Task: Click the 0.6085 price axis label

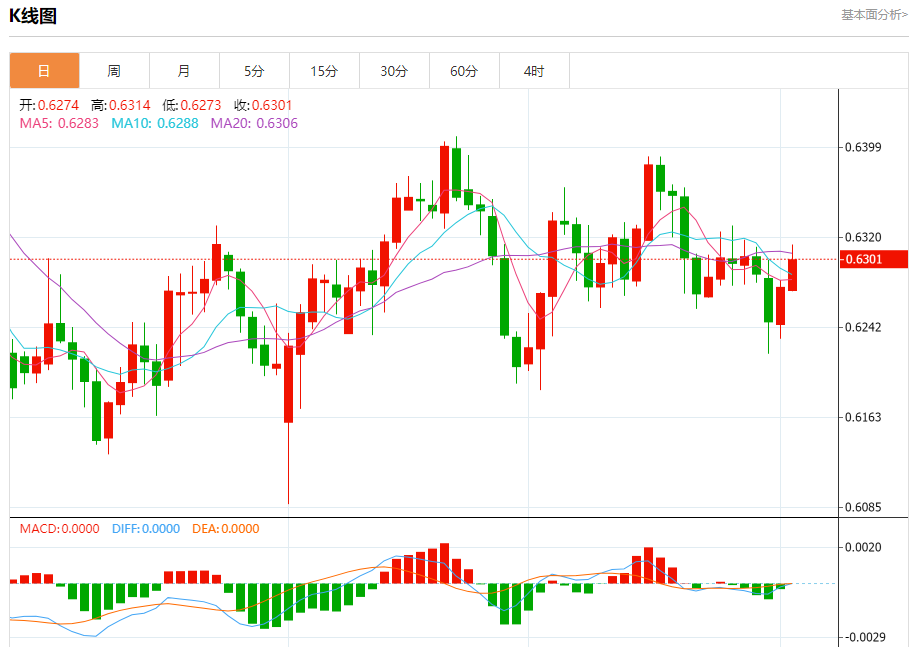Action: coord(863,508)
